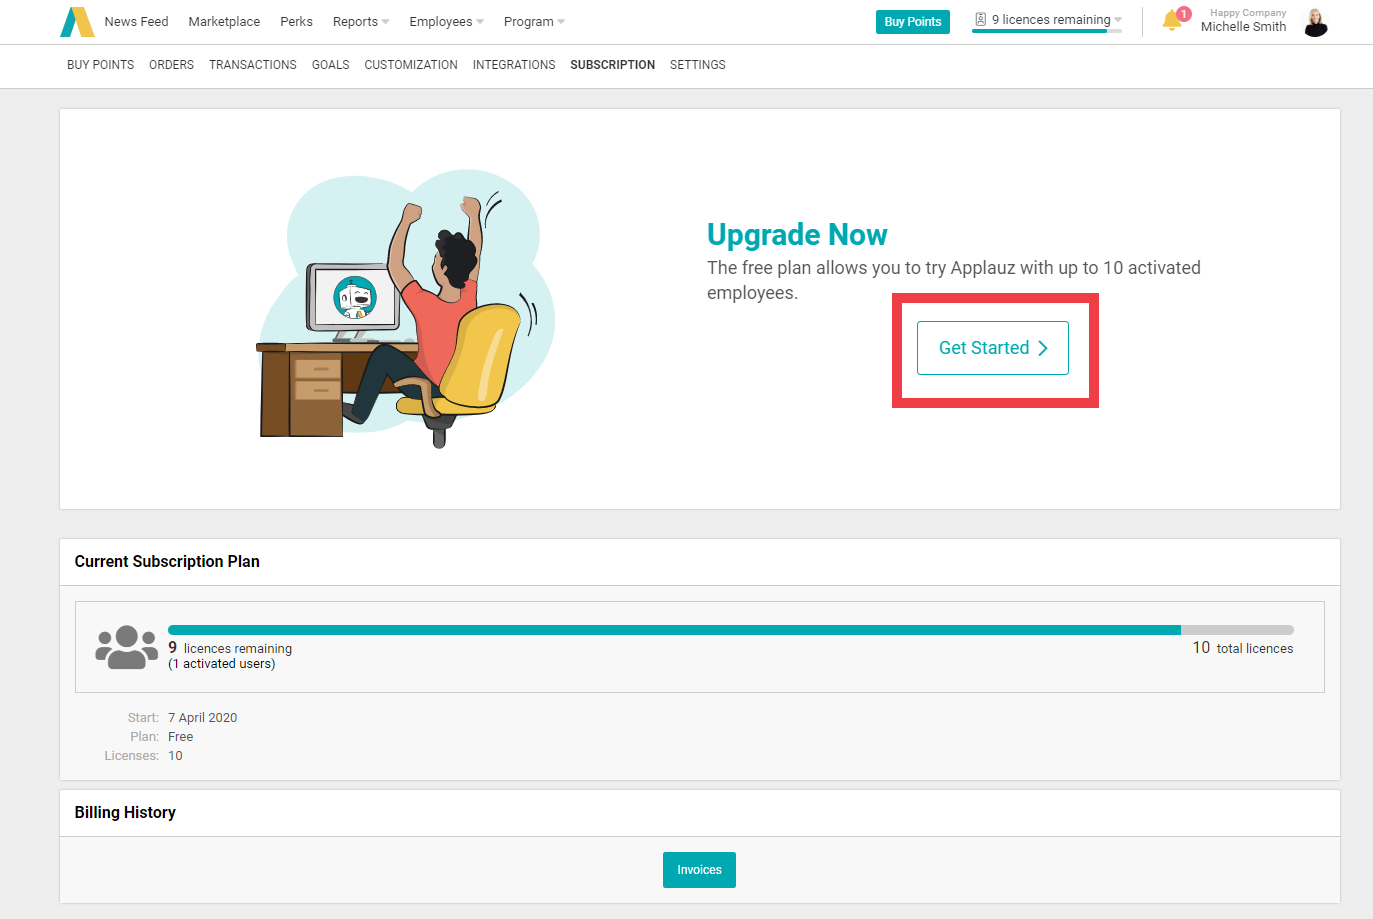Click the chevron arrow on Get Started

click(x=1043, y=348)
